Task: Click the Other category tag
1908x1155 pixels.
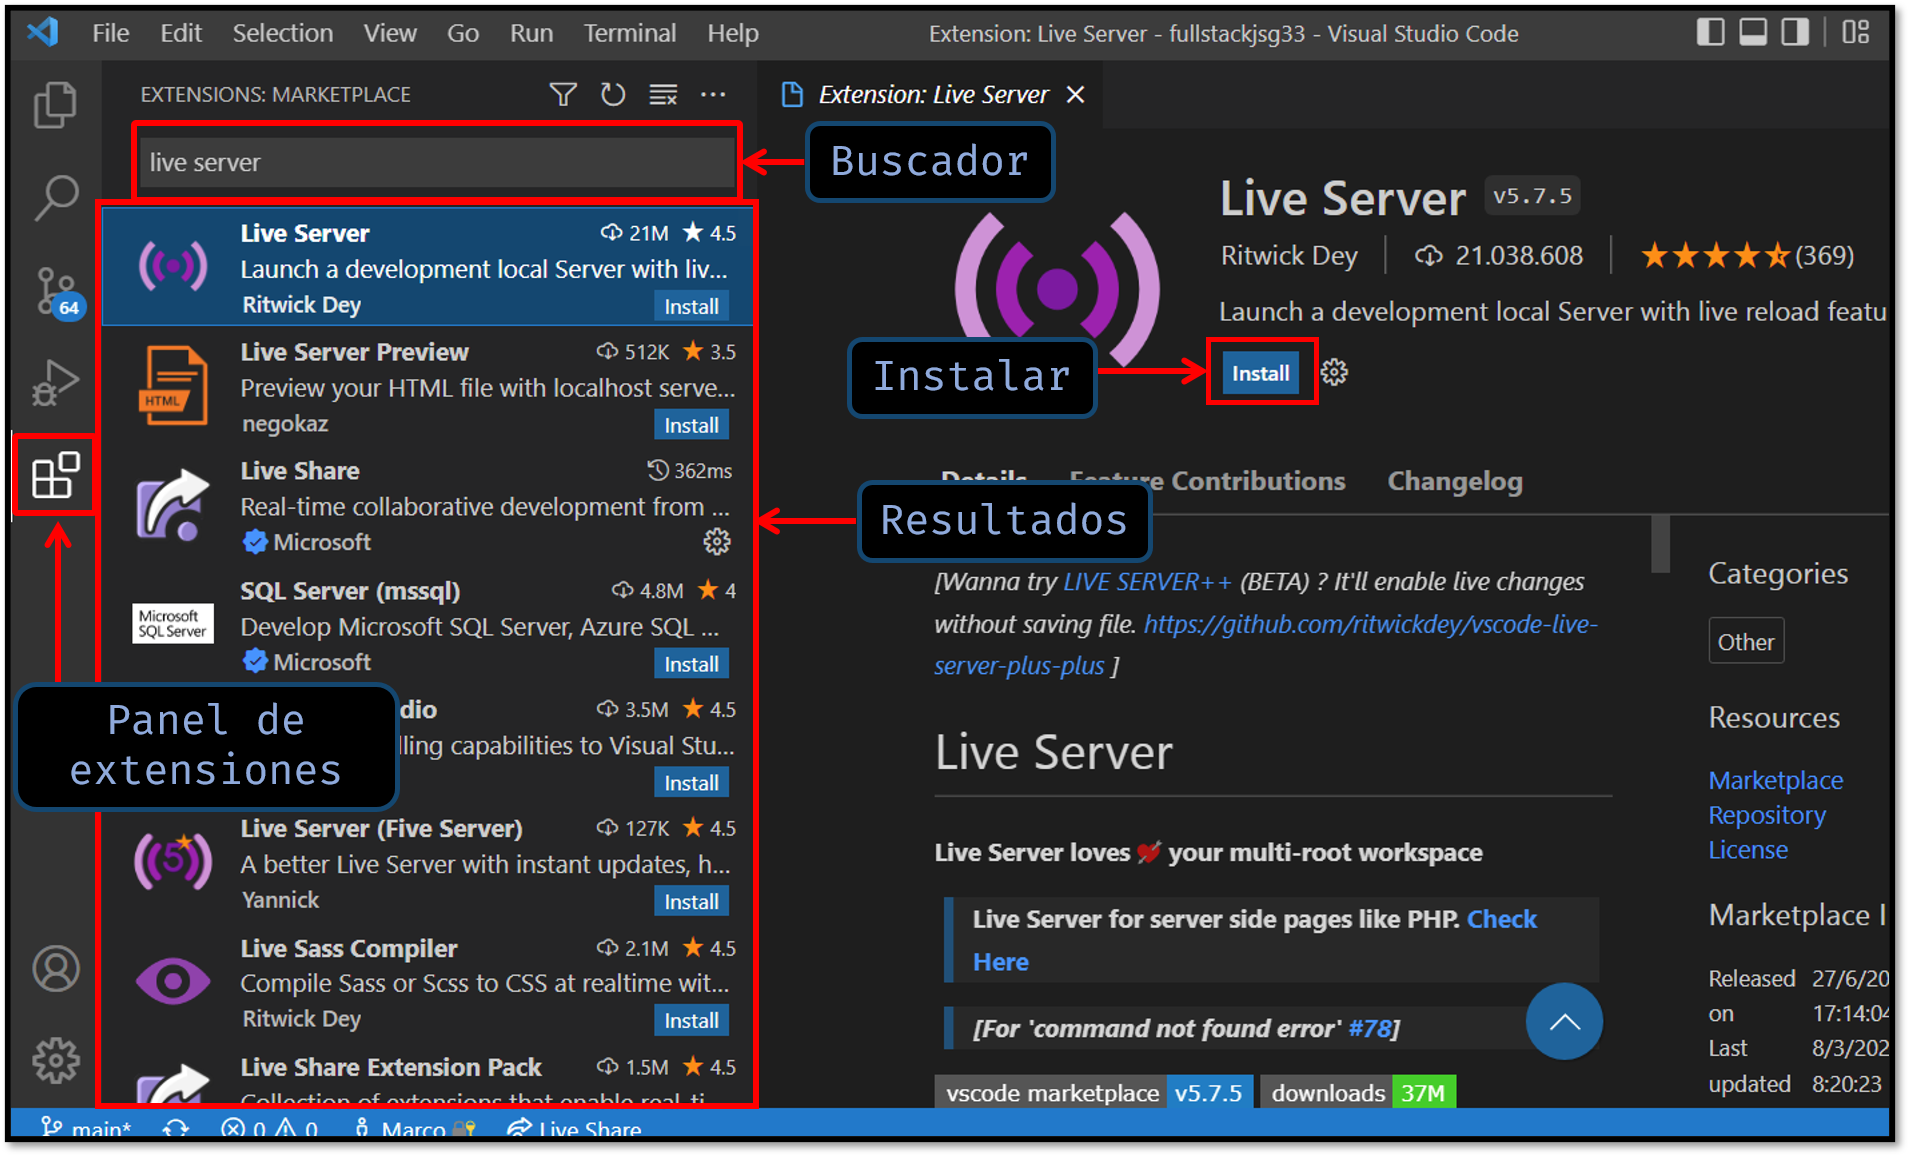Action: click(x=1746, y=642)
